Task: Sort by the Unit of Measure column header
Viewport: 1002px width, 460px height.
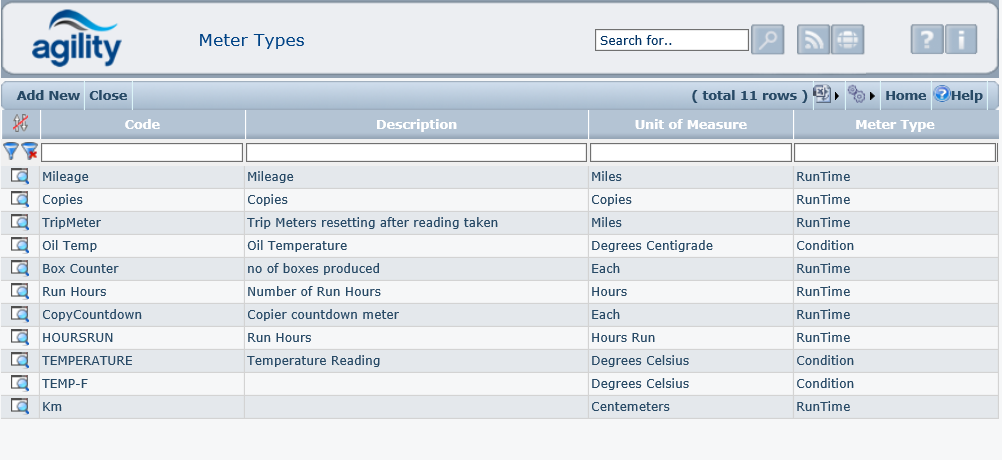Action: pyautogui.click(x=690, y=125)
